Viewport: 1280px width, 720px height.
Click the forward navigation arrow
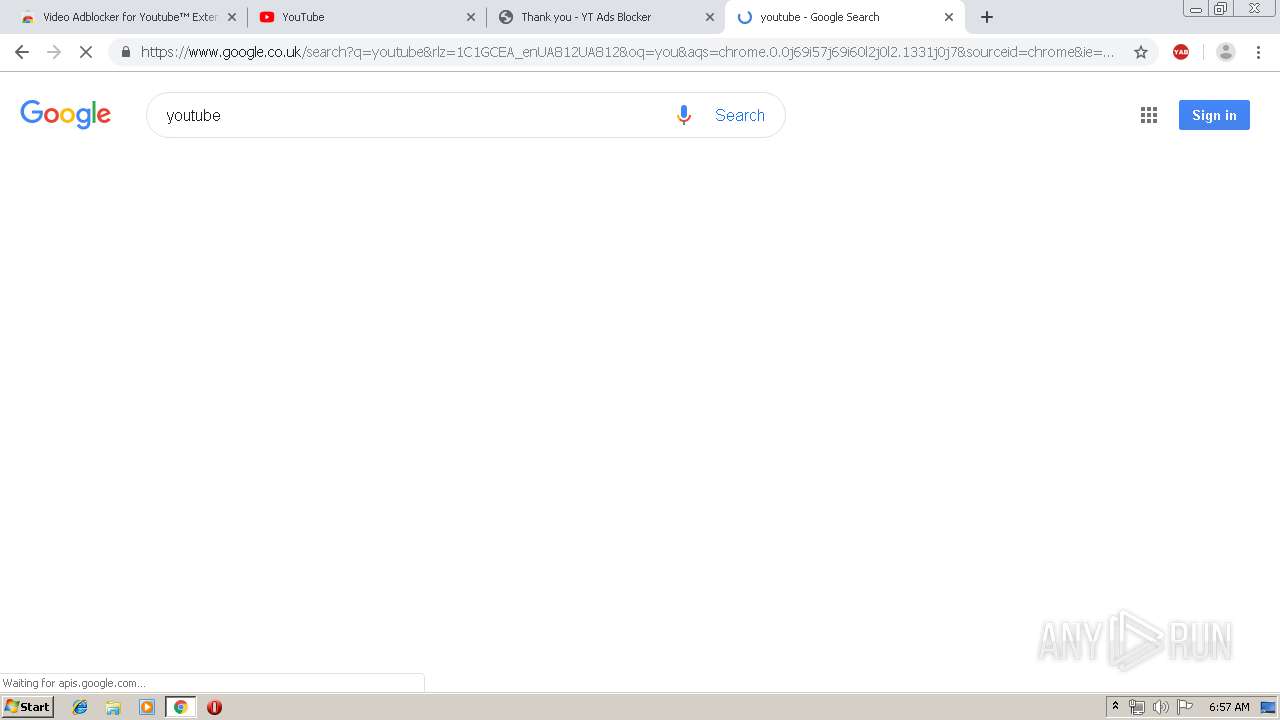(54, 52)
